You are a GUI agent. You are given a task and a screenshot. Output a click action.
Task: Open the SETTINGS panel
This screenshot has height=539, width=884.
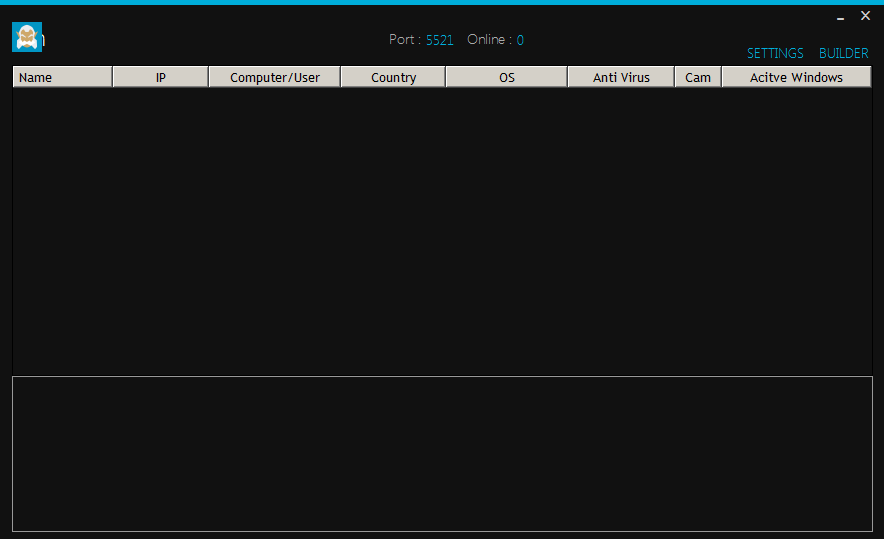point(775,54)
